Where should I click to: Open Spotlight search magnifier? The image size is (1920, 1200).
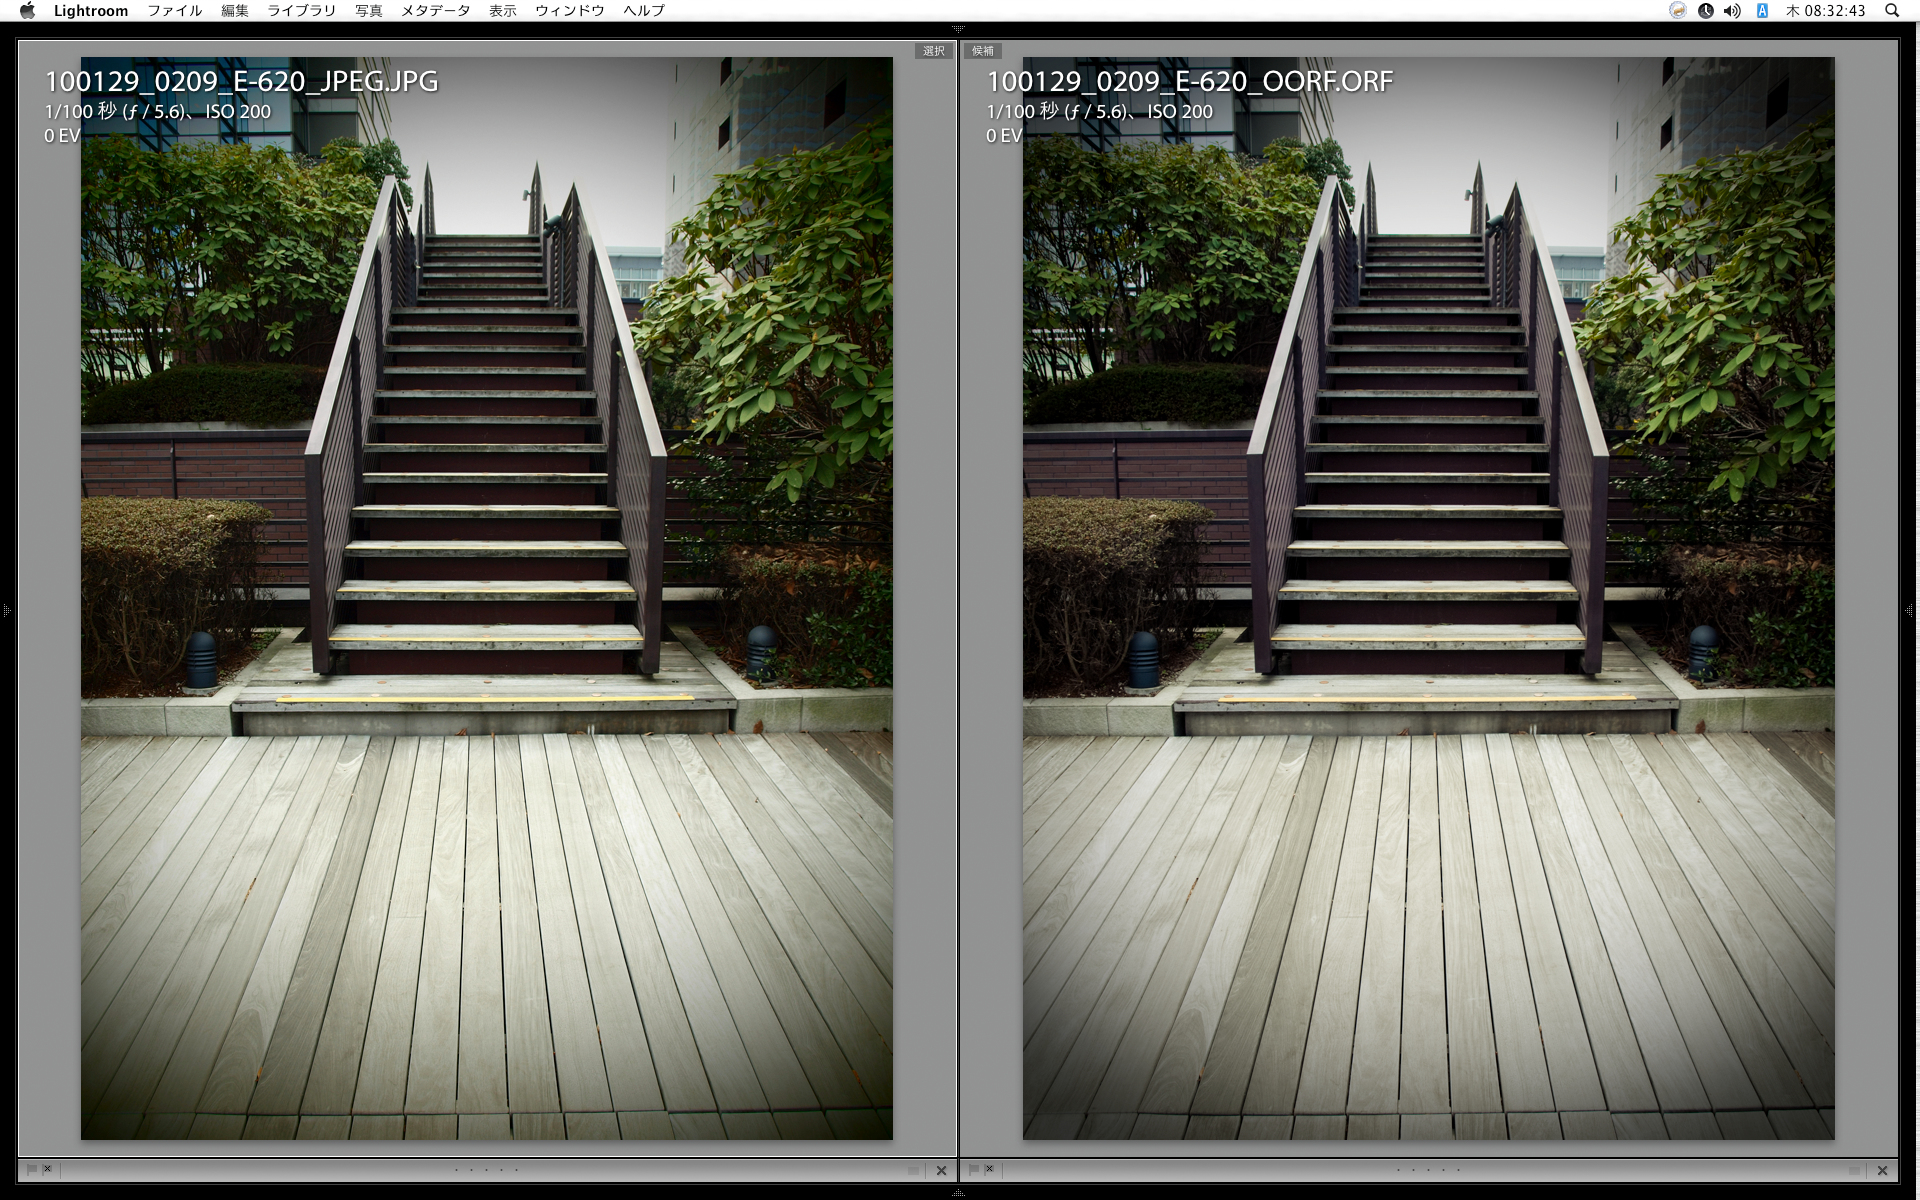[1891, 10]
